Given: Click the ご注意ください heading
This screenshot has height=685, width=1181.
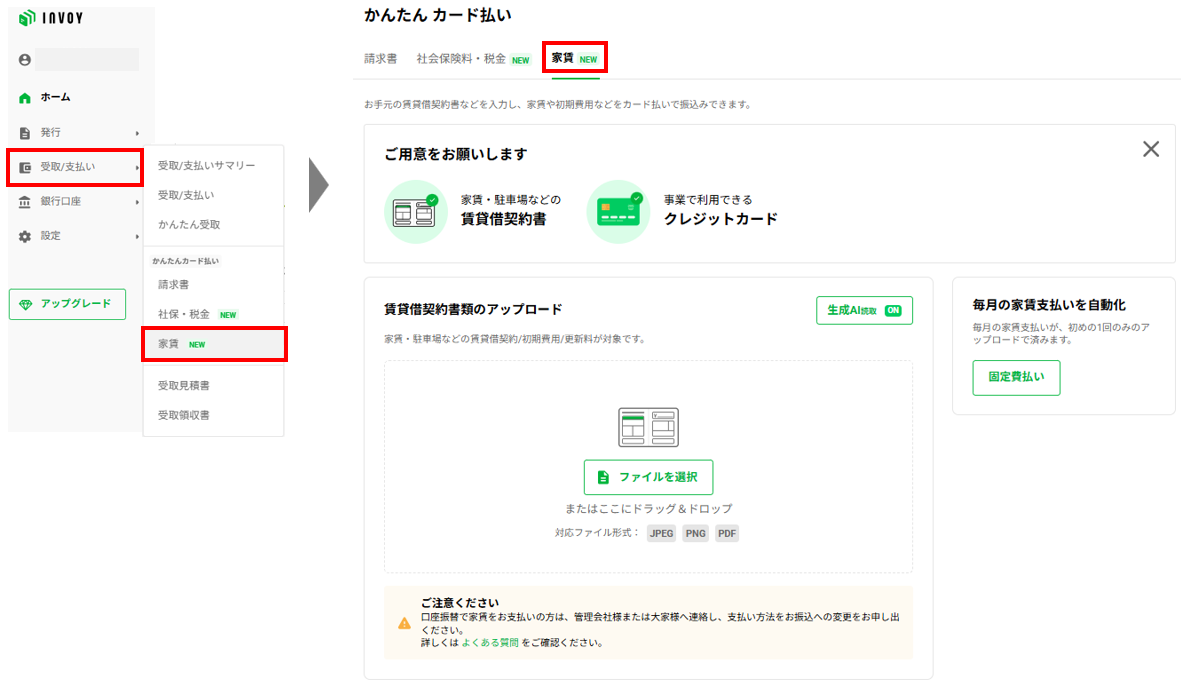Looking at the screenshot, I should point(460,603).
